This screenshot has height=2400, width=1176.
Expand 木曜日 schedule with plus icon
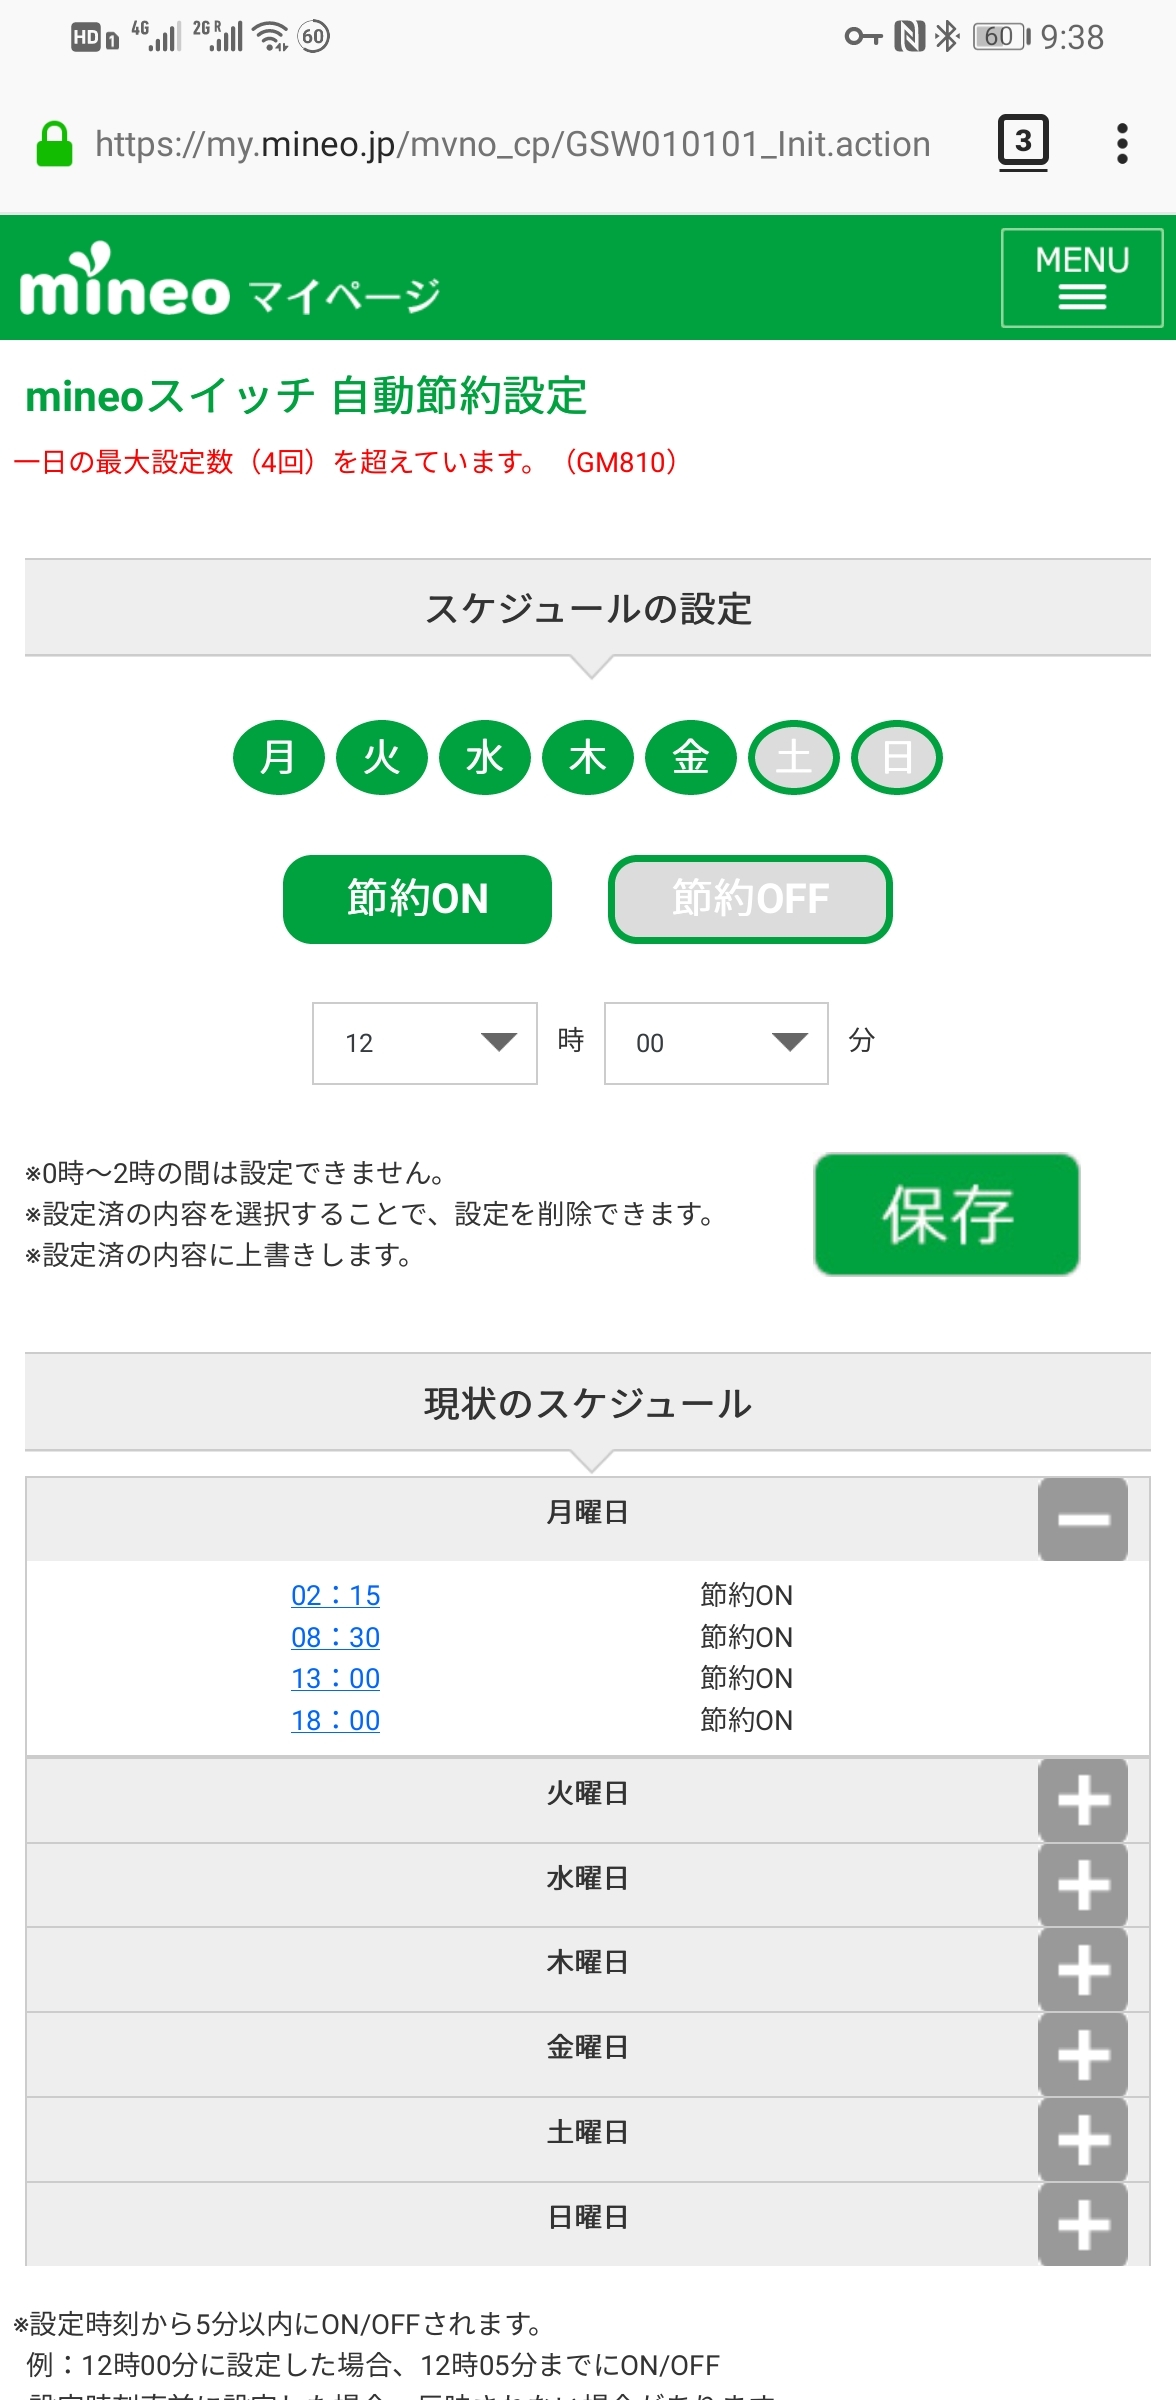point(1082,1970)
